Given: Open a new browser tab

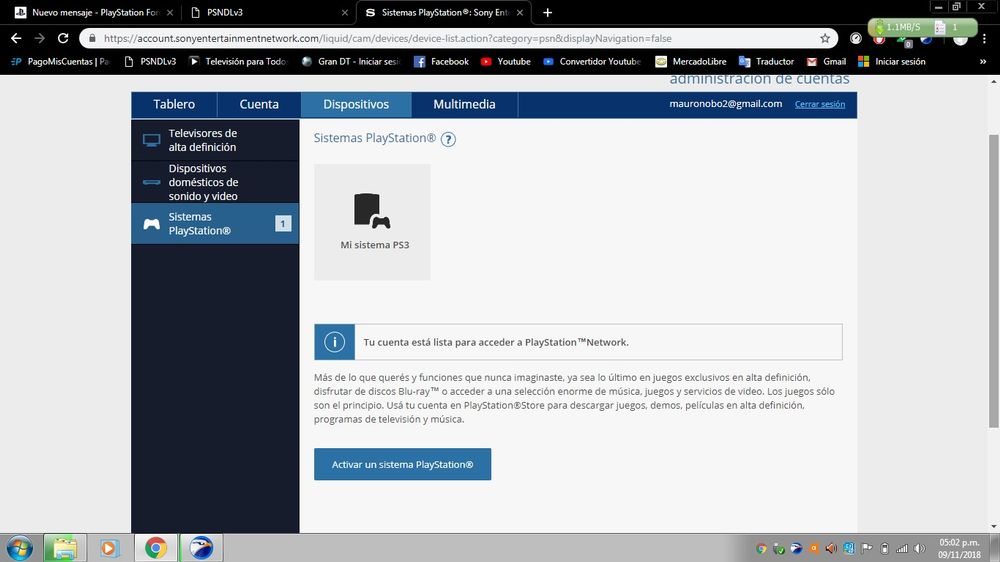Looking at the screenshot, I should tap(547, 12).
